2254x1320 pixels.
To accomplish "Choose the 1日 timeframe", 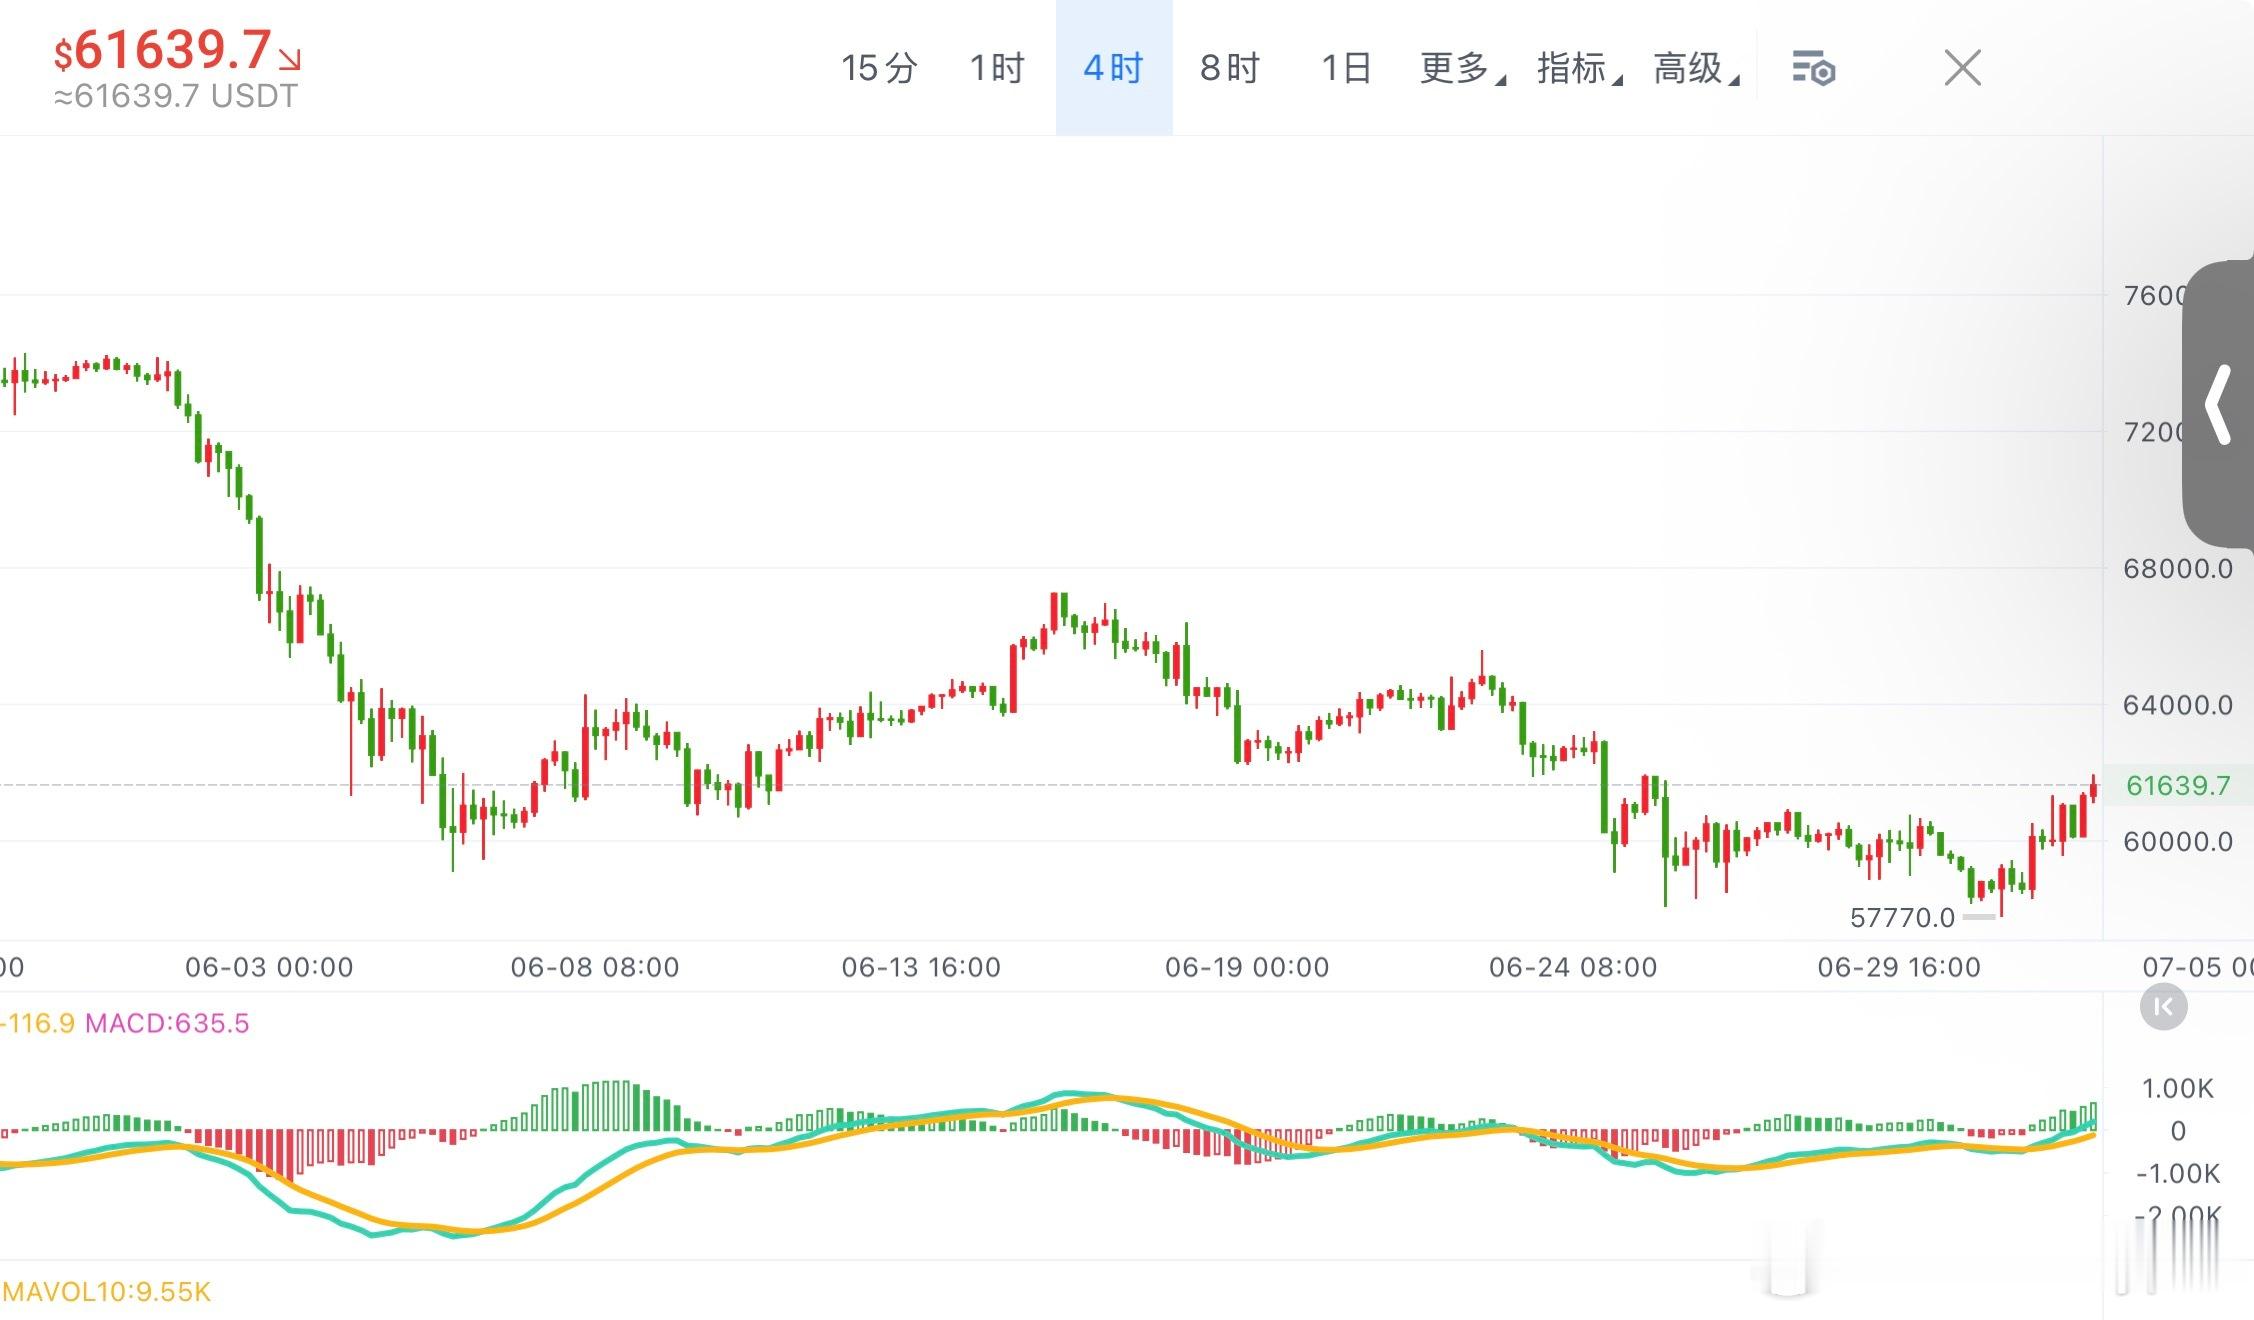I will pyautogui.click(x=1346, y=68).
